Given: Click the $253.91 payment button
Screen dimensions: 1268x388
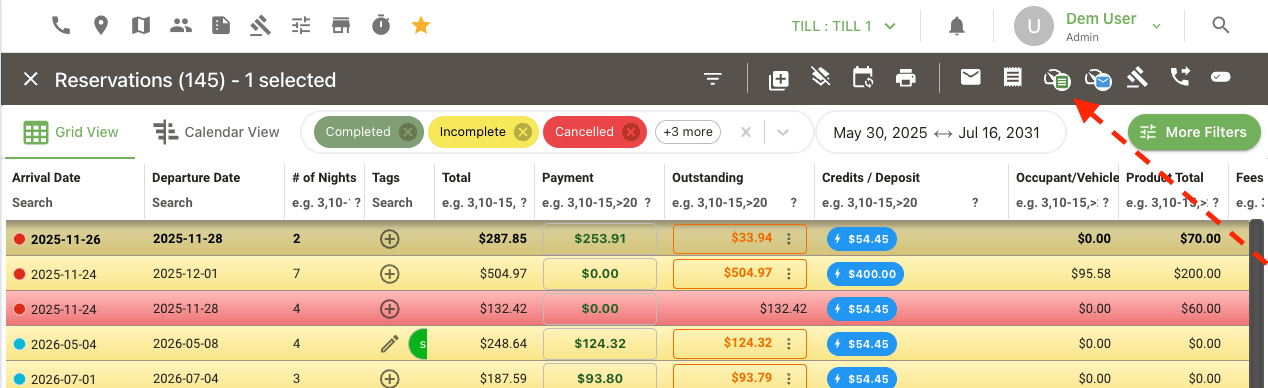Looking at the screenshot, I should (600, 239).
